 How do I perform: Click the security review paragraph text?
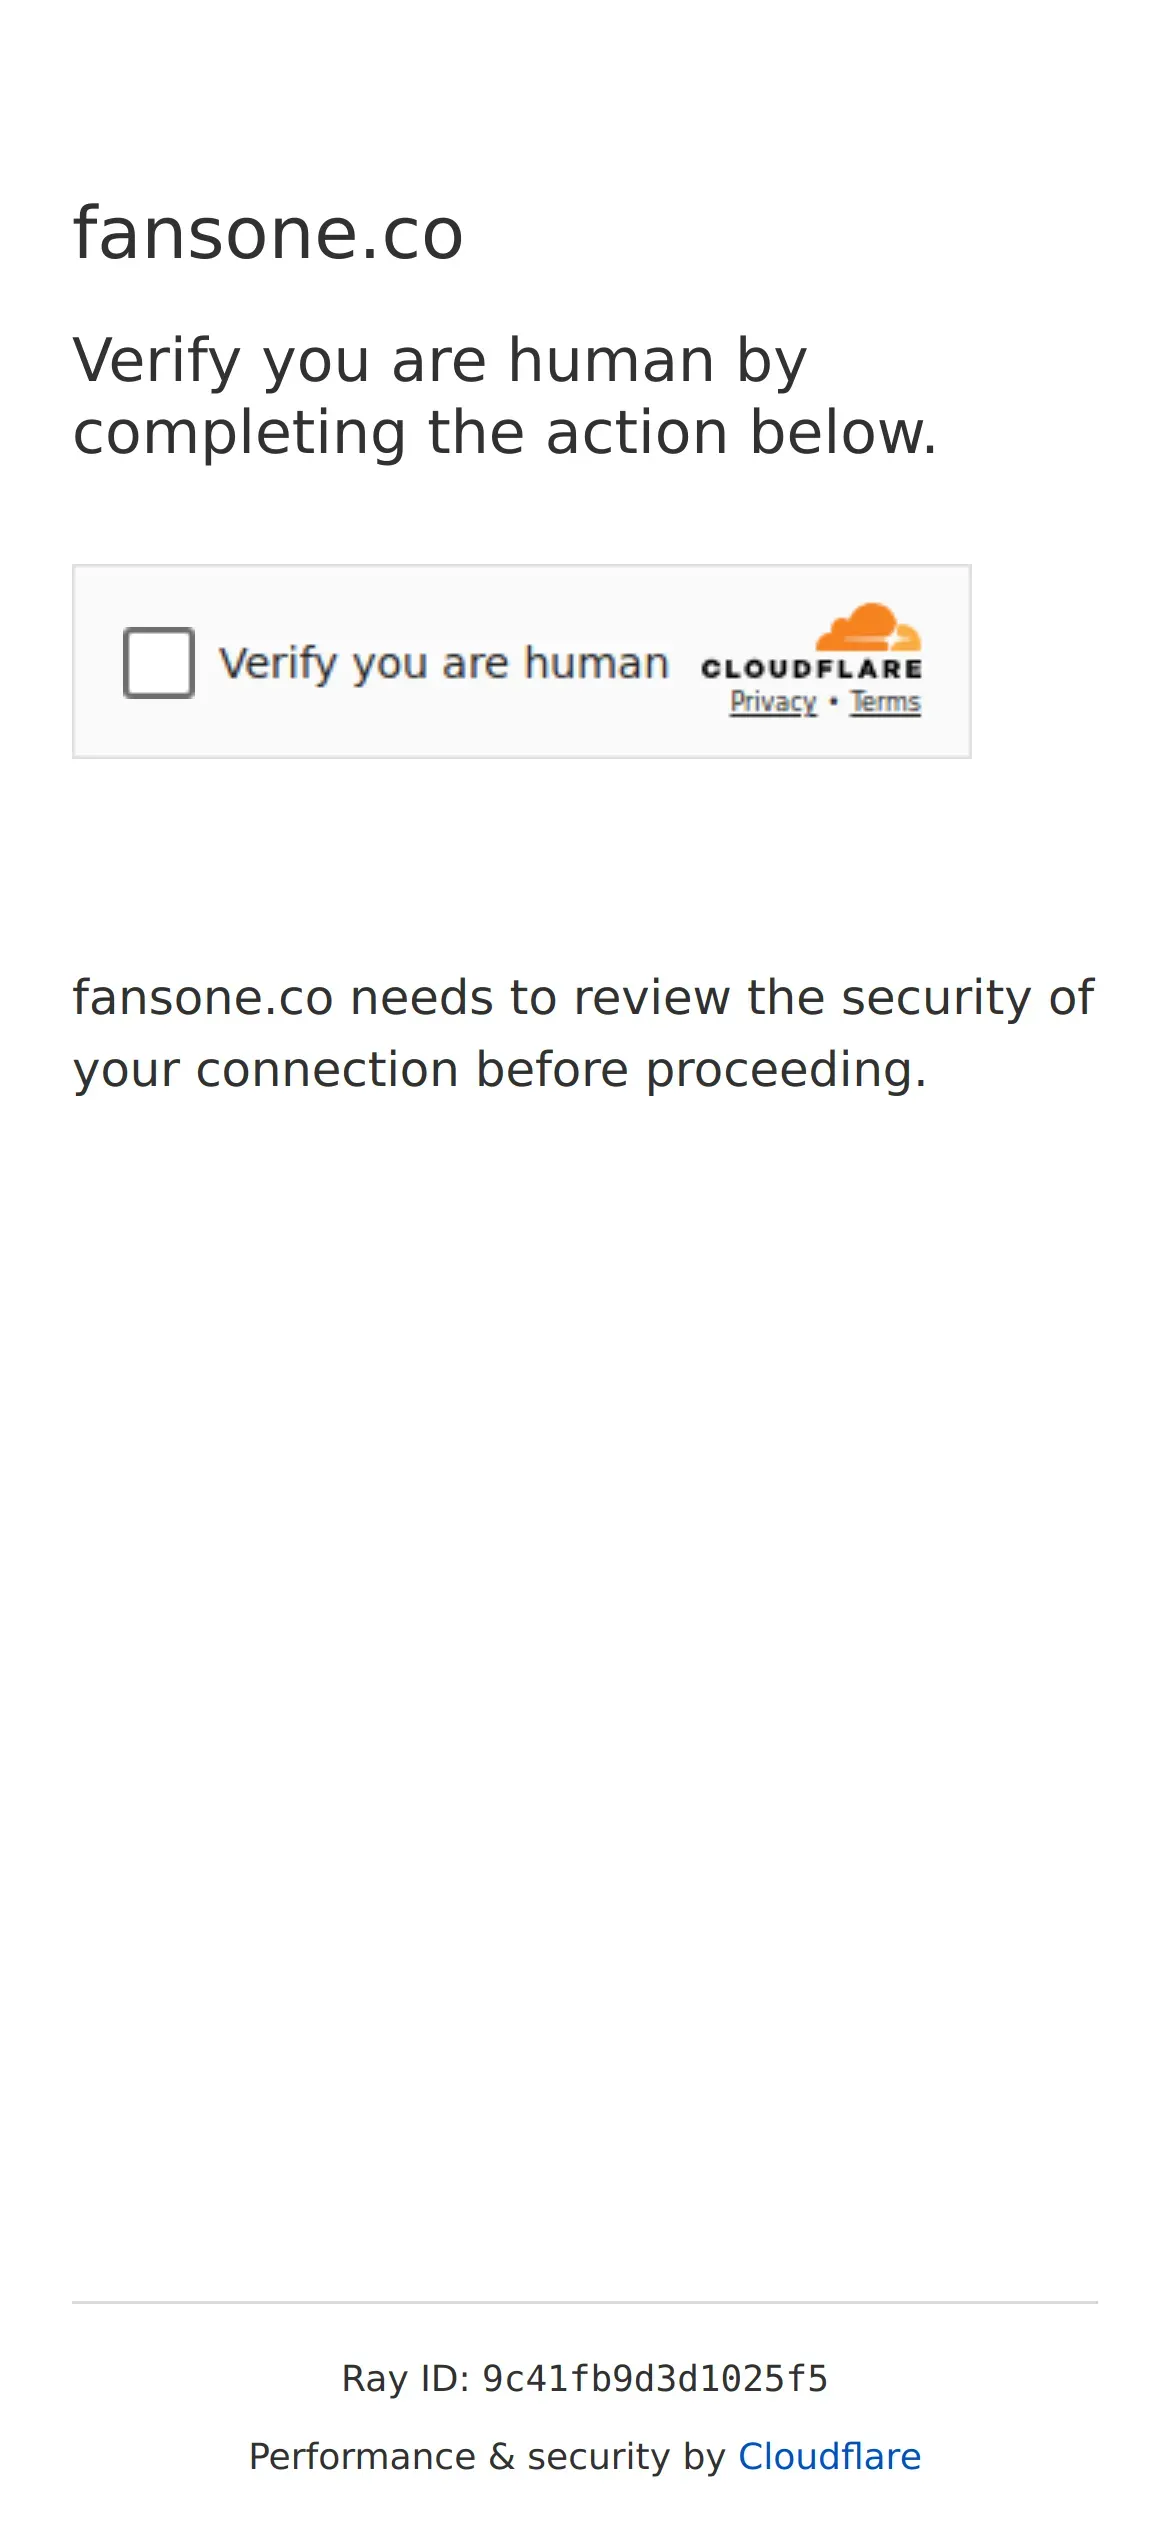point(584,1033)
